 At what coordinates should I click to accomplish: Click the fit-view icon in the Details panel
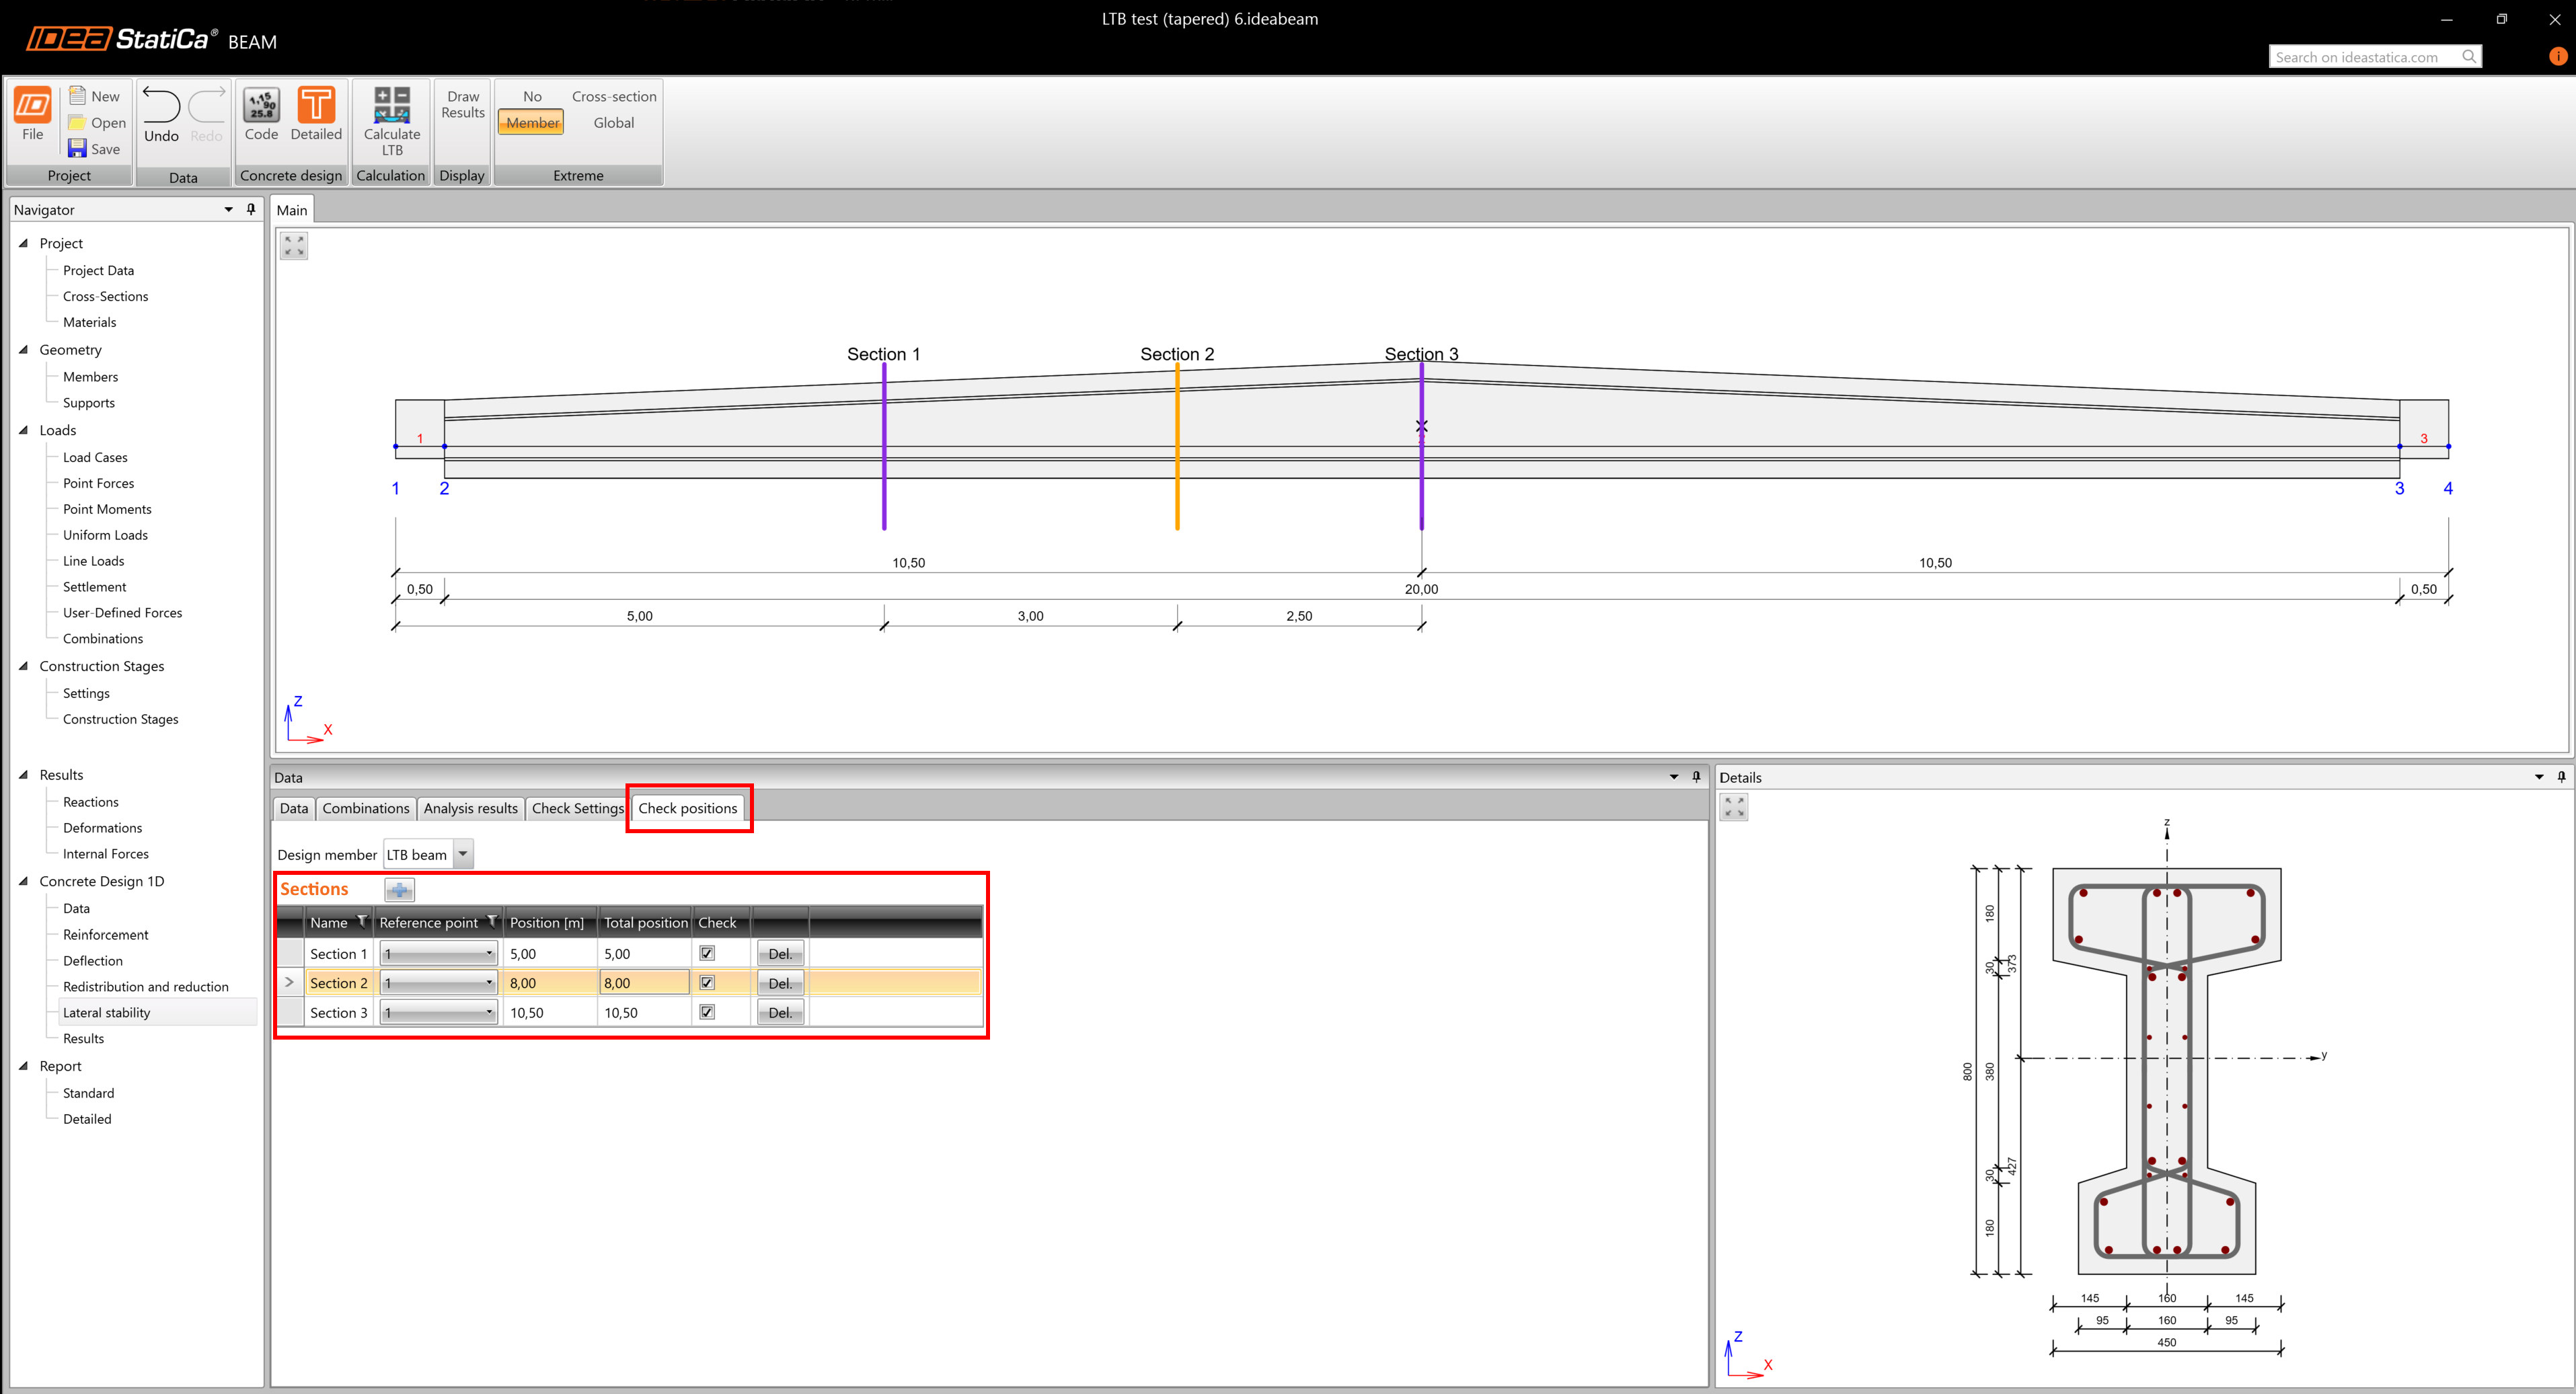click(1734, 807)
